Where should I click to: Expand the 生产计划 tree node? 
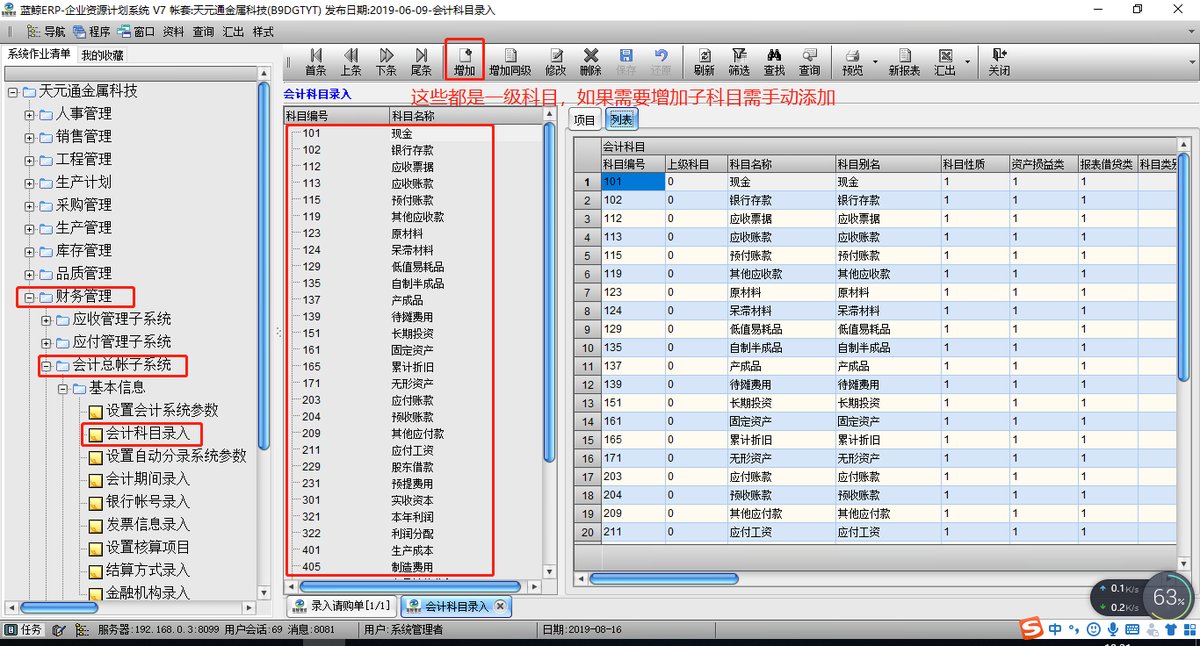pyautogui.click(x=29, y=182)
